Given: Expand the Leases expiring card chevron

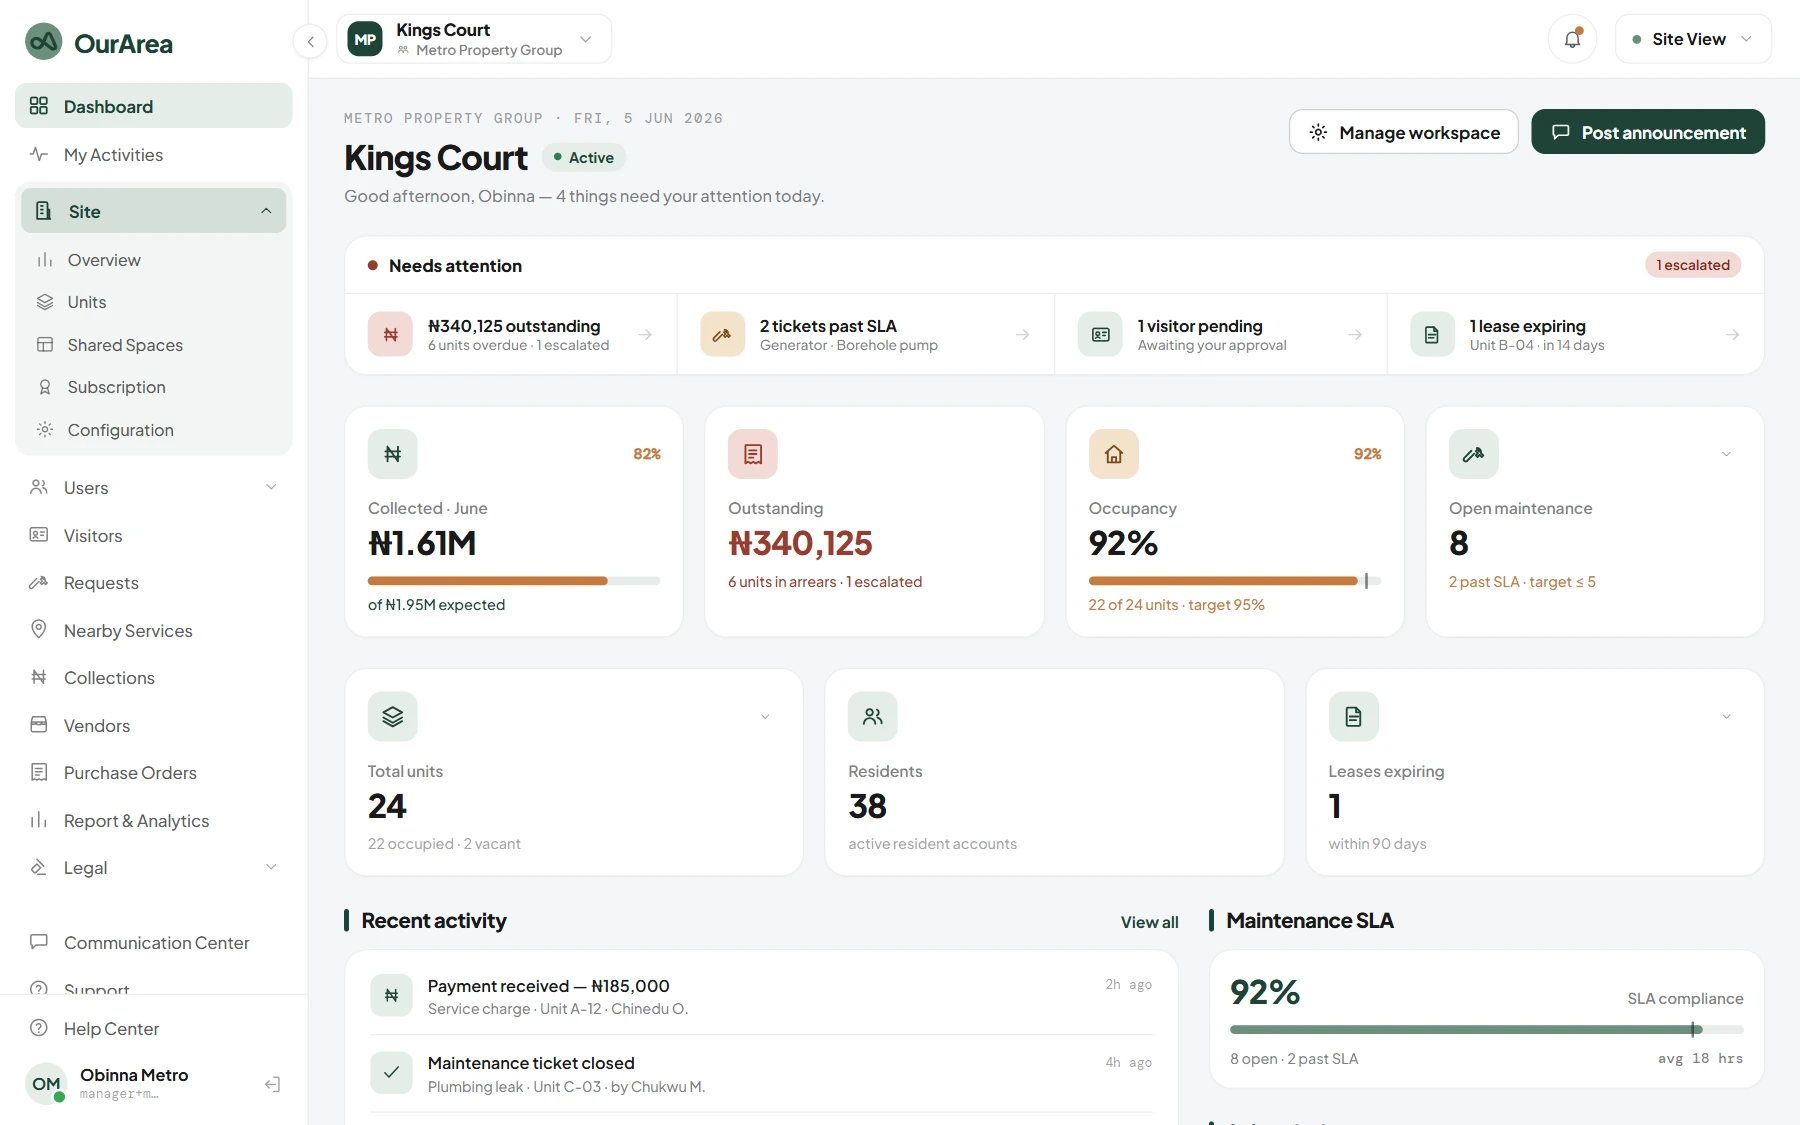Looking at the screenshot, I should 1726,716.
